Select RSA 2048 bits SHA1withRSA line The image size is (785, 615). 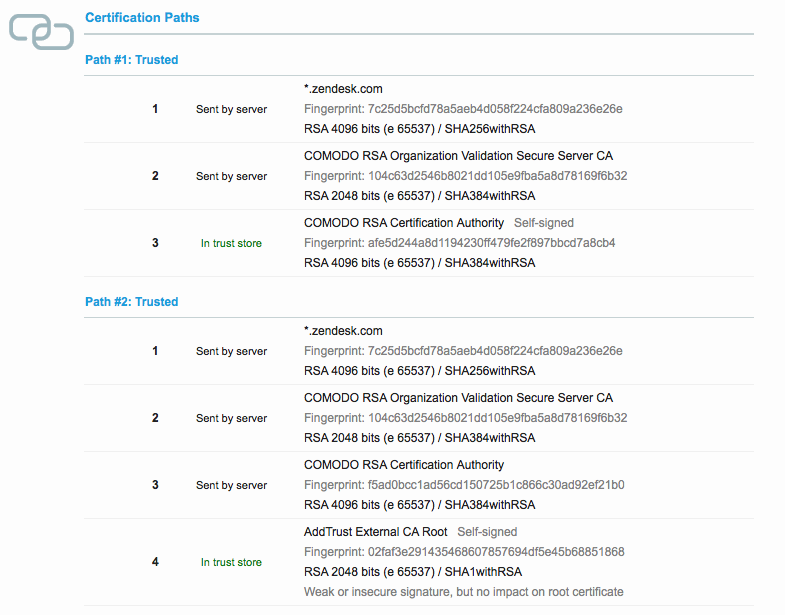click(x=413, y=572)
